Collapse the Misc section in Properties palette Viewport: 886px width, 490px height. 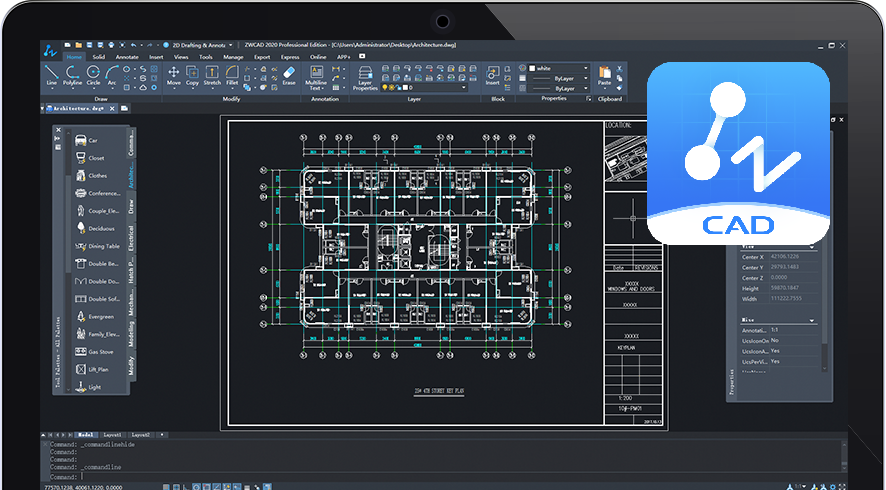click(x=812, y=320)
